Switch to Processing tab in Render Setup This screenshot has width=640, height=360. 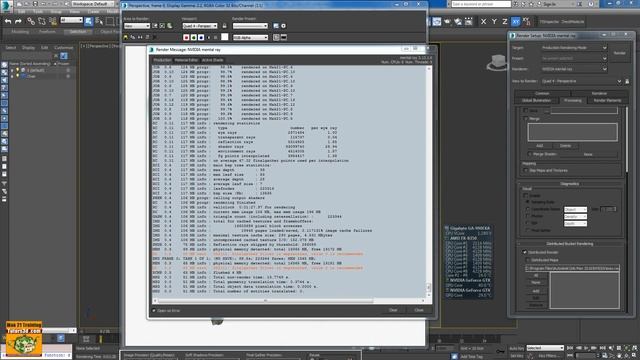point(572,100)
